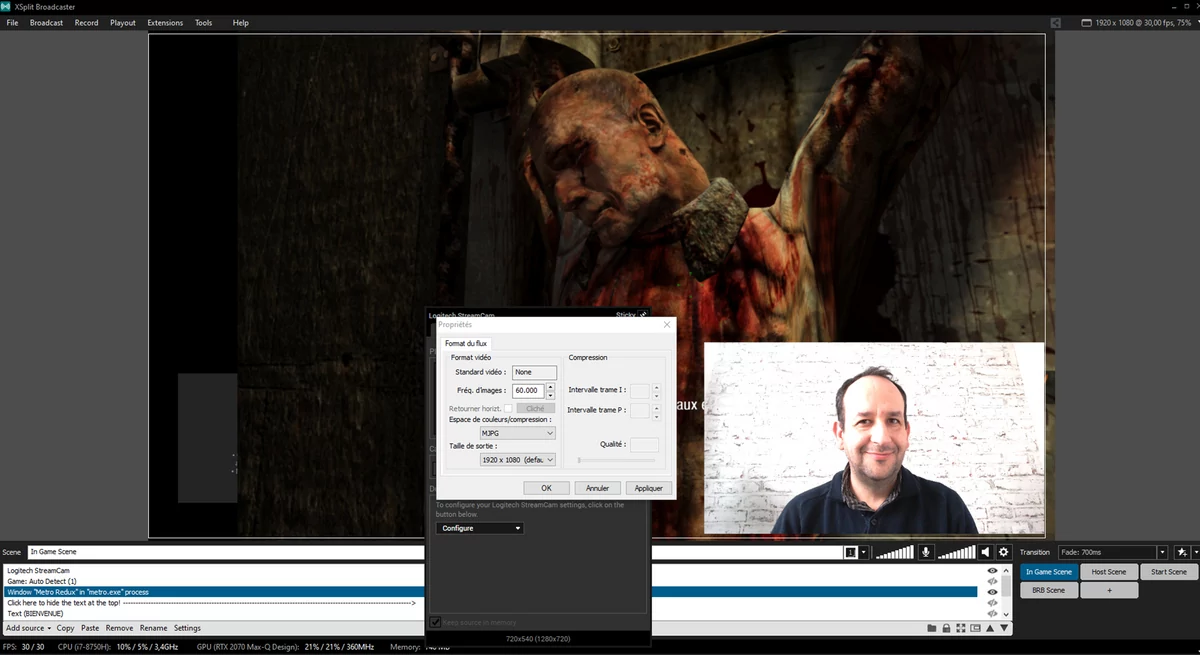The width and height of the screenshot is (1200, 655).
Task: Move source up with the up arrow
Action: click(992, 628)
